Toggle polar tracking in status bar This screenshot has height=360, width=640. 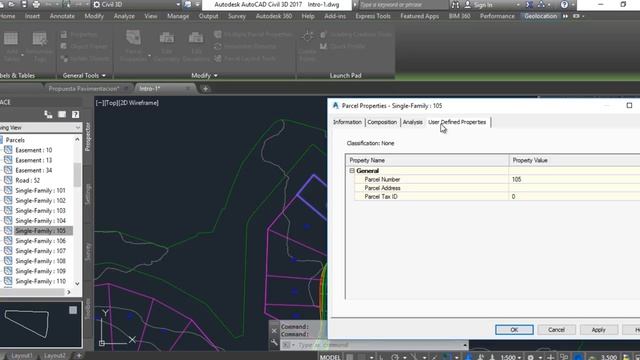[395, 357]
